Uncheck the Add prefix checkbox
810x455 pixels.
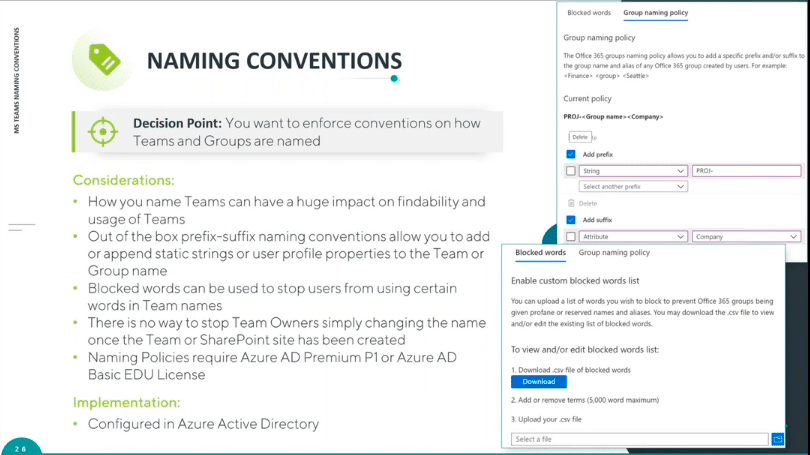[571, 155]
